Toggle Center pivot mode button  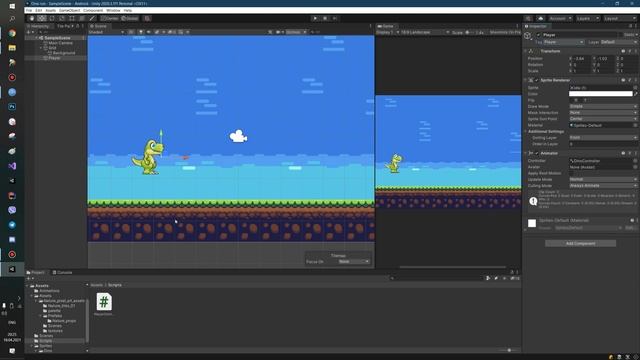coord(109,18)
